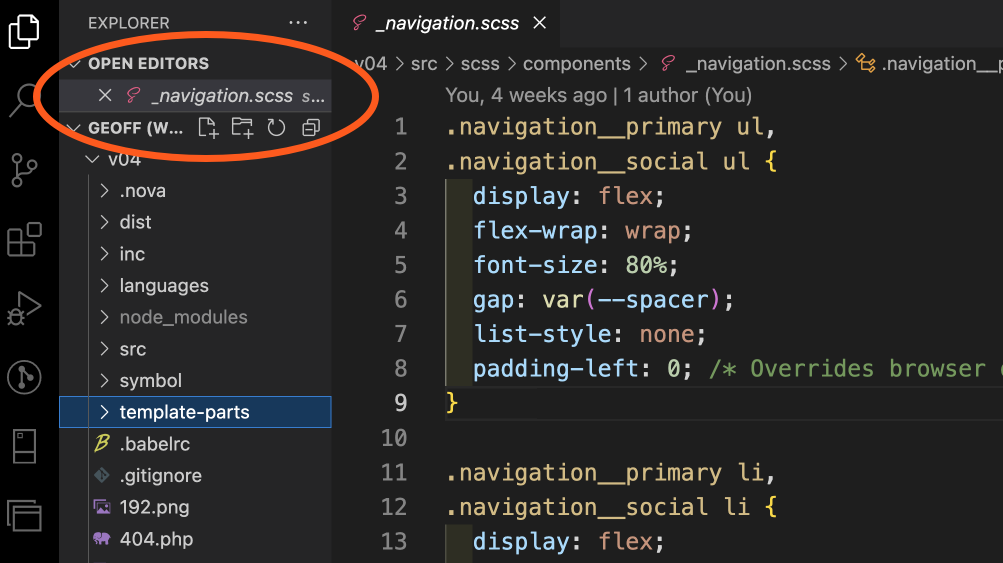Click the components breadcrumb segment
Screen dimensions: 1003x563
pyautogui.click(x=576, y=63)
